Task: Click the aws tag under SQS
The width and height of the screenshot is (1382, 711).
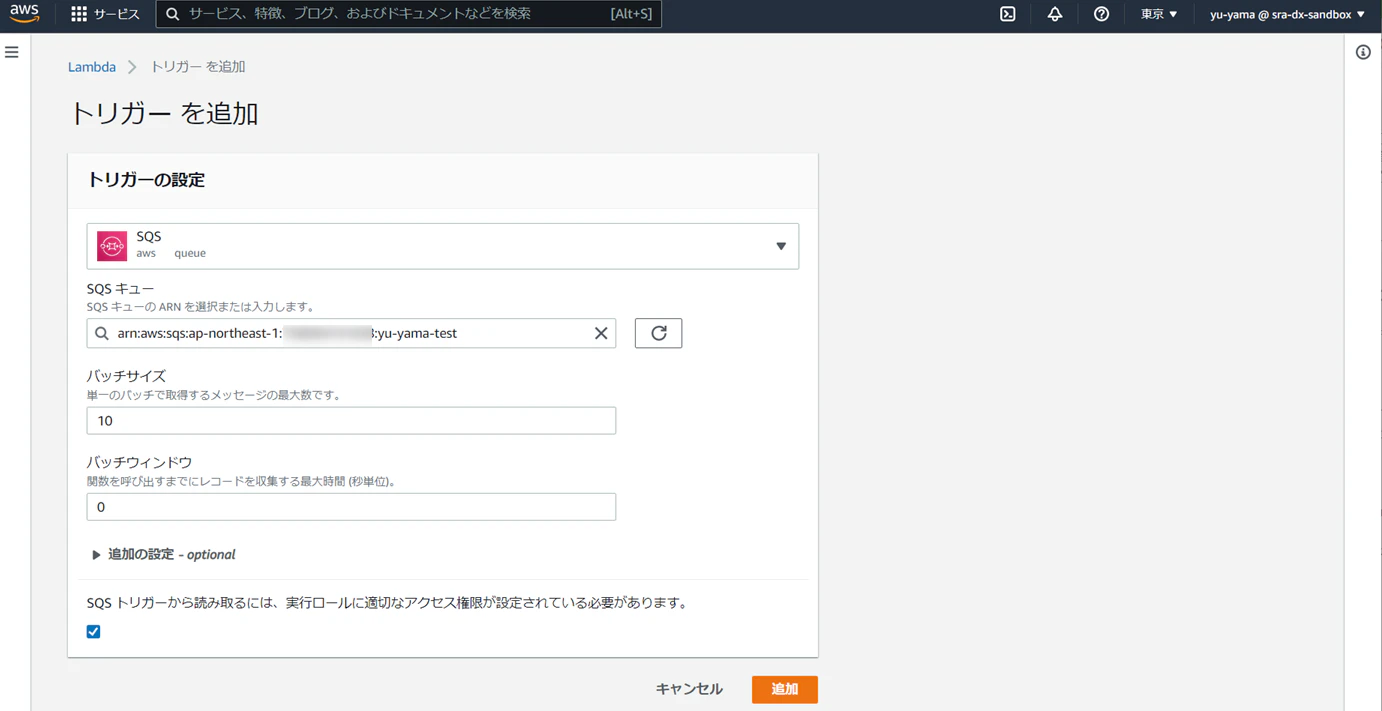Action: (146, 254)
